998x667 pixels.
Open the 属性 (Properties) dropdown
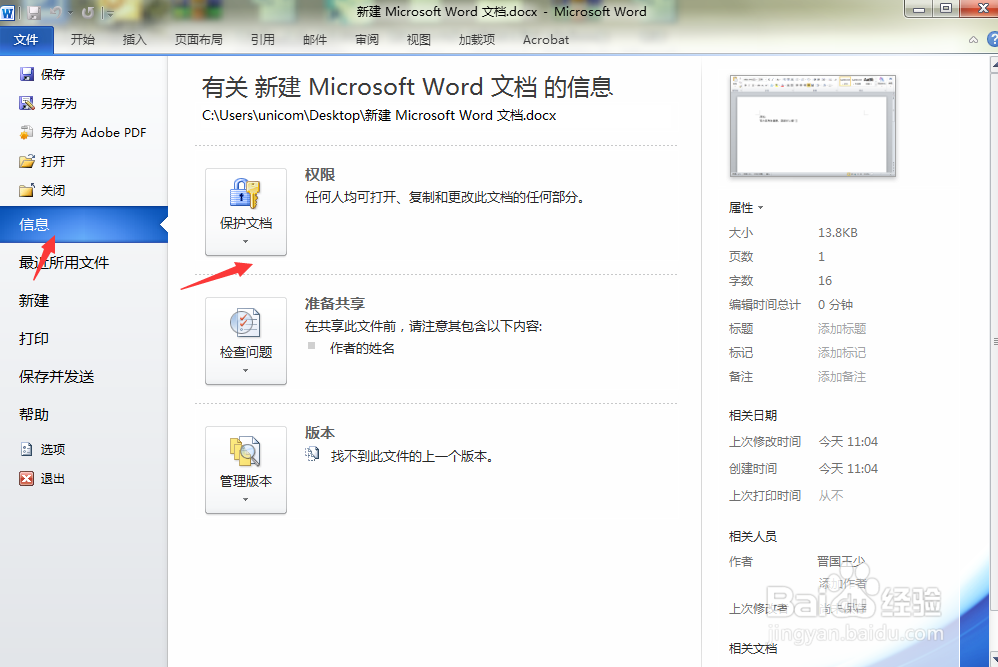tap(746, 207)
